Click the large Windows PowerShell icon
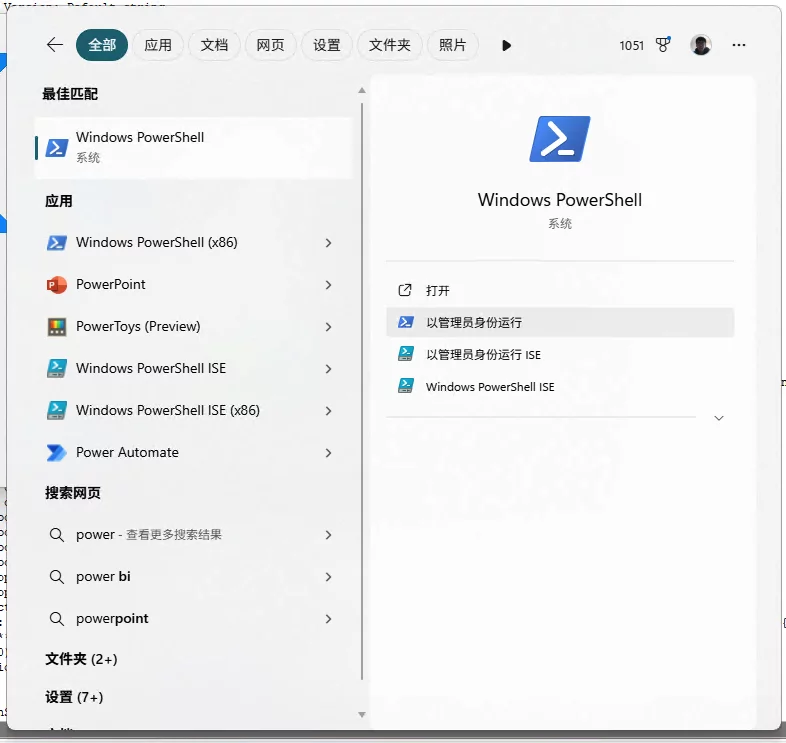 click(x=559, y=139)
